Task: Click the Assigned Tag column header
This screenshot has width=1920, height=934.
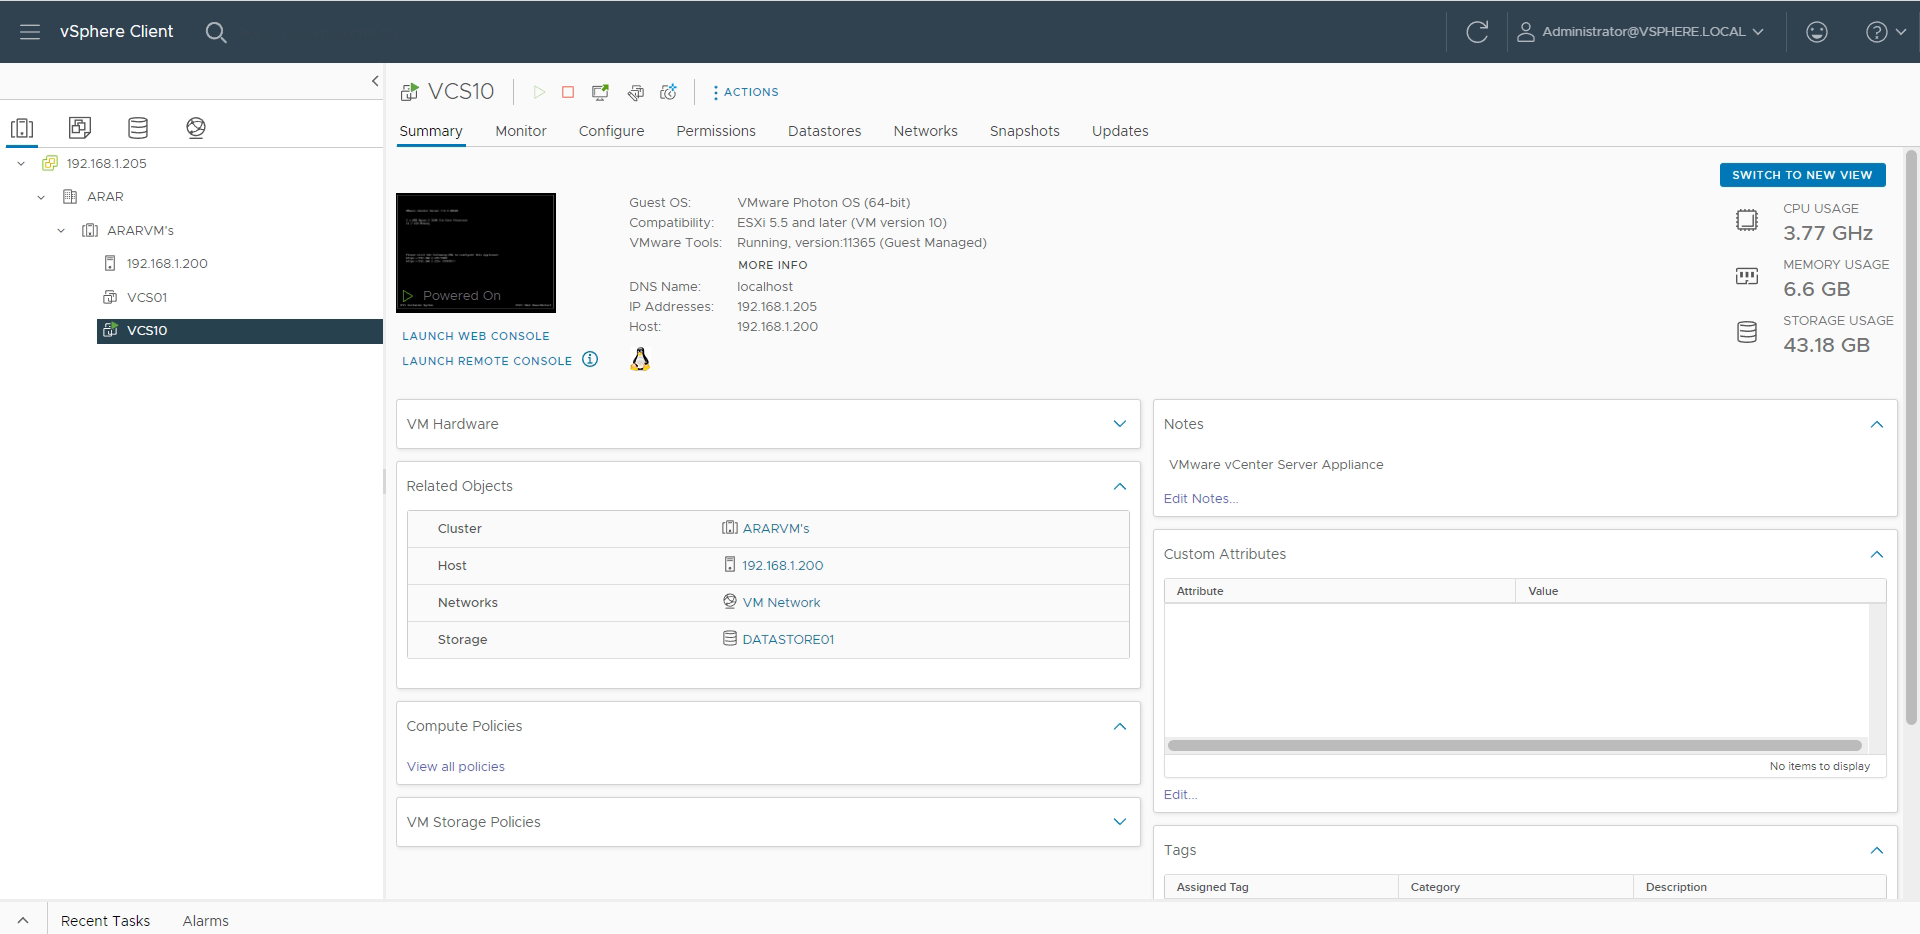Action: coord(1281,887)
